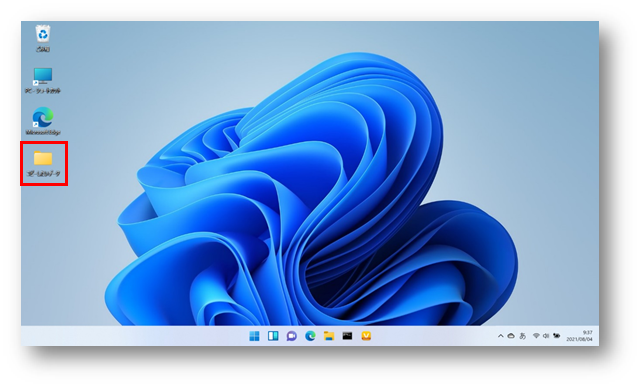Click the battery status tray icon
This screenshot has height=388, width=641.
coord(556,336)
